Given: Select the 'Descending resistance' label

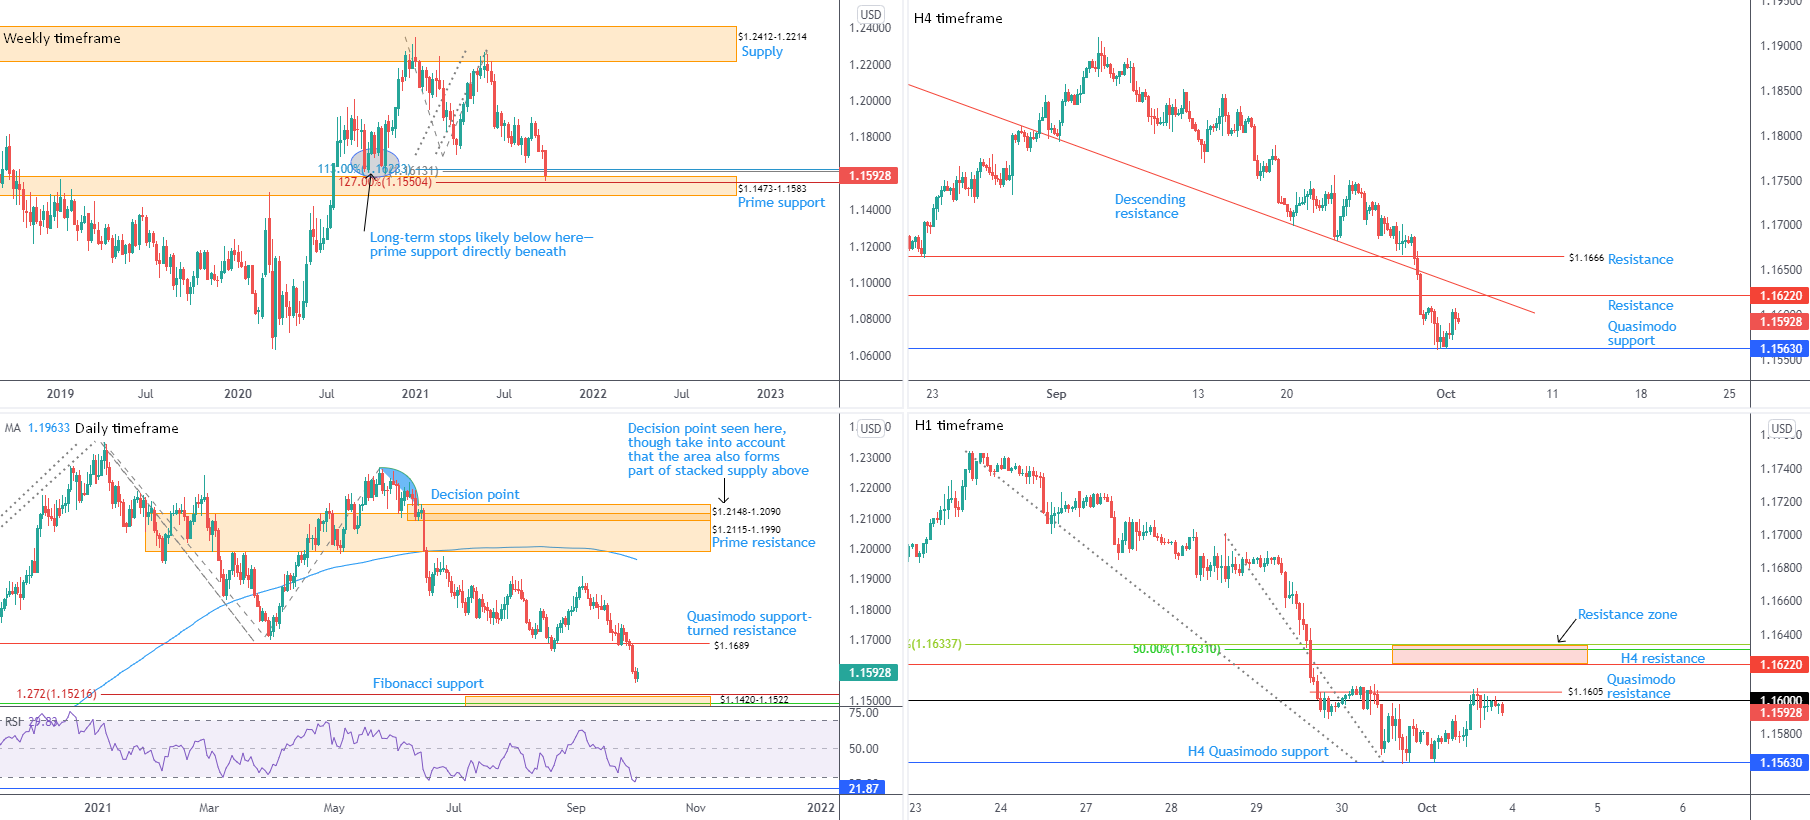Looking at the screenshot, I should (x=1150, y=206).
